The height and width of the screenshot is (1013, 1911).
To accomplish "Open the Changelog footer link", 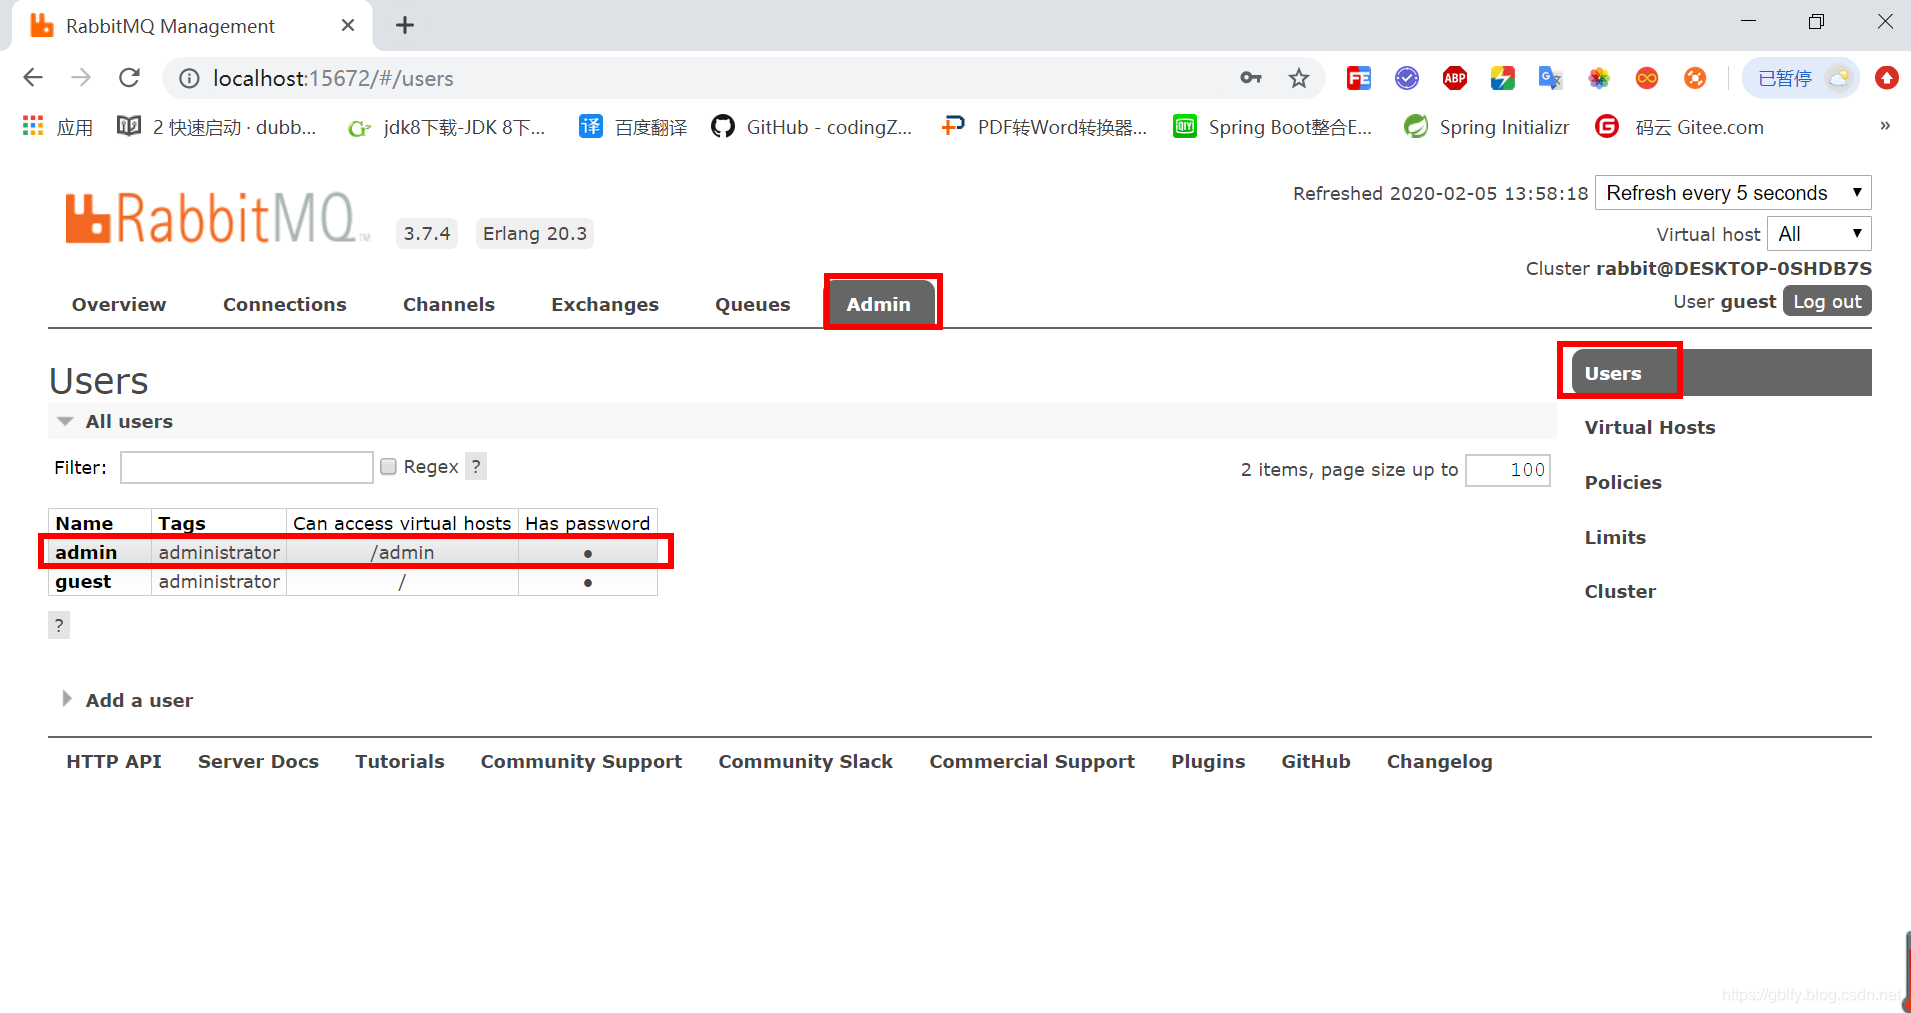I will (1439, 761).
